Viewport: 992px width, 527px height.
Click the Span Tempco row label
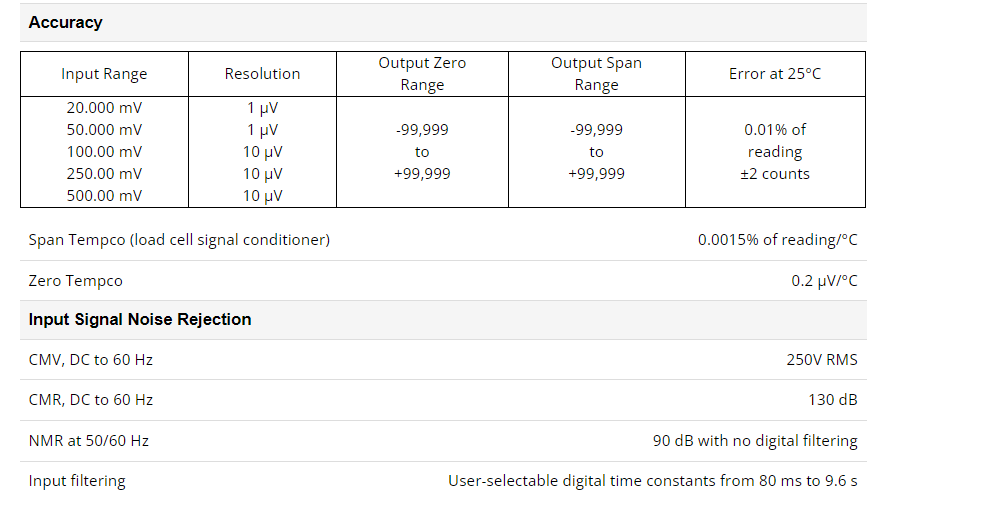tap(179, 240)
